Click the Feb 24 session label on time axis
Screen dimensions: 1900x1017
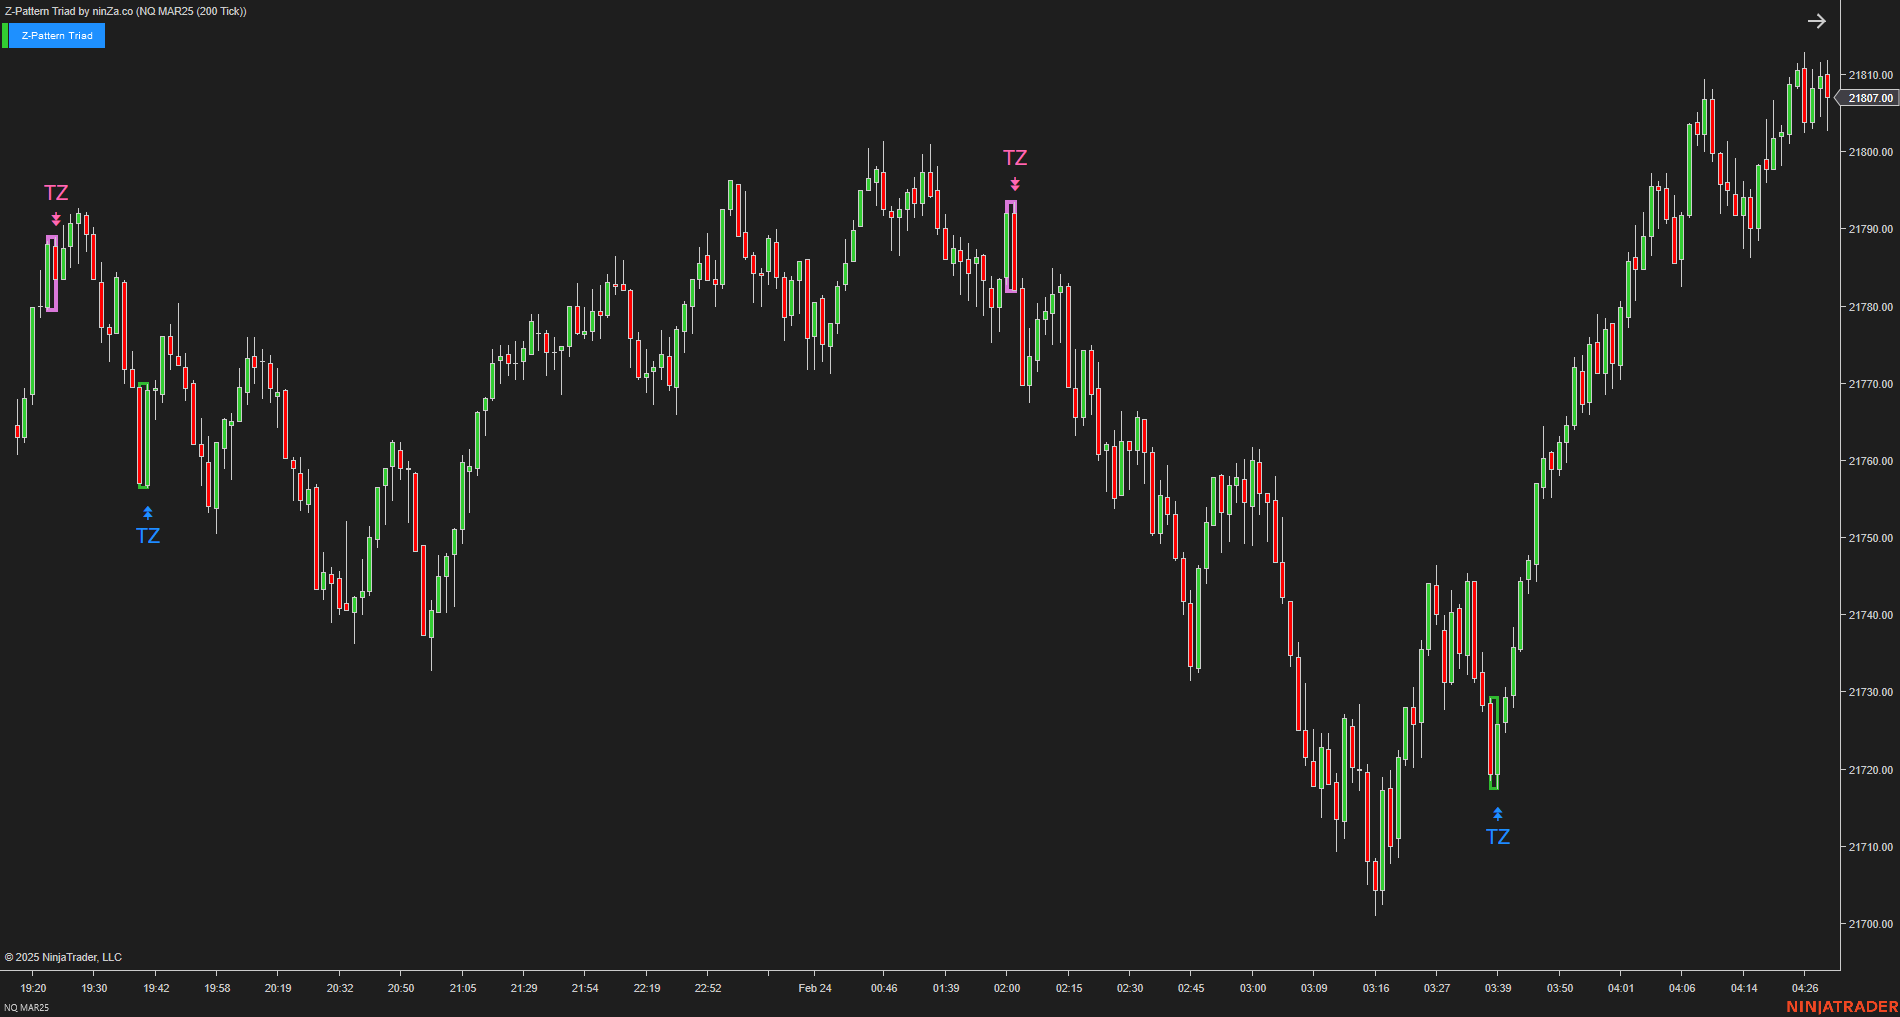pyautogui.click(x=814, y=988)
